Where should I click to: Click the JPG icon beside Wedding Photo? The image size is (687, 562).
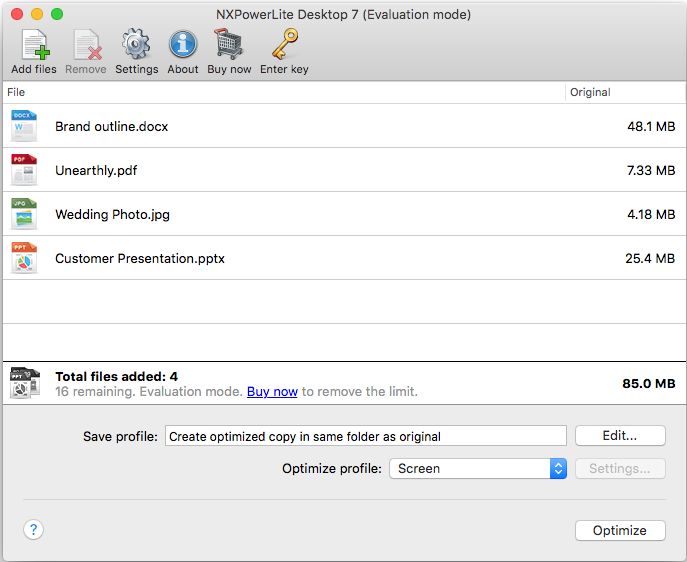[24, 214]
